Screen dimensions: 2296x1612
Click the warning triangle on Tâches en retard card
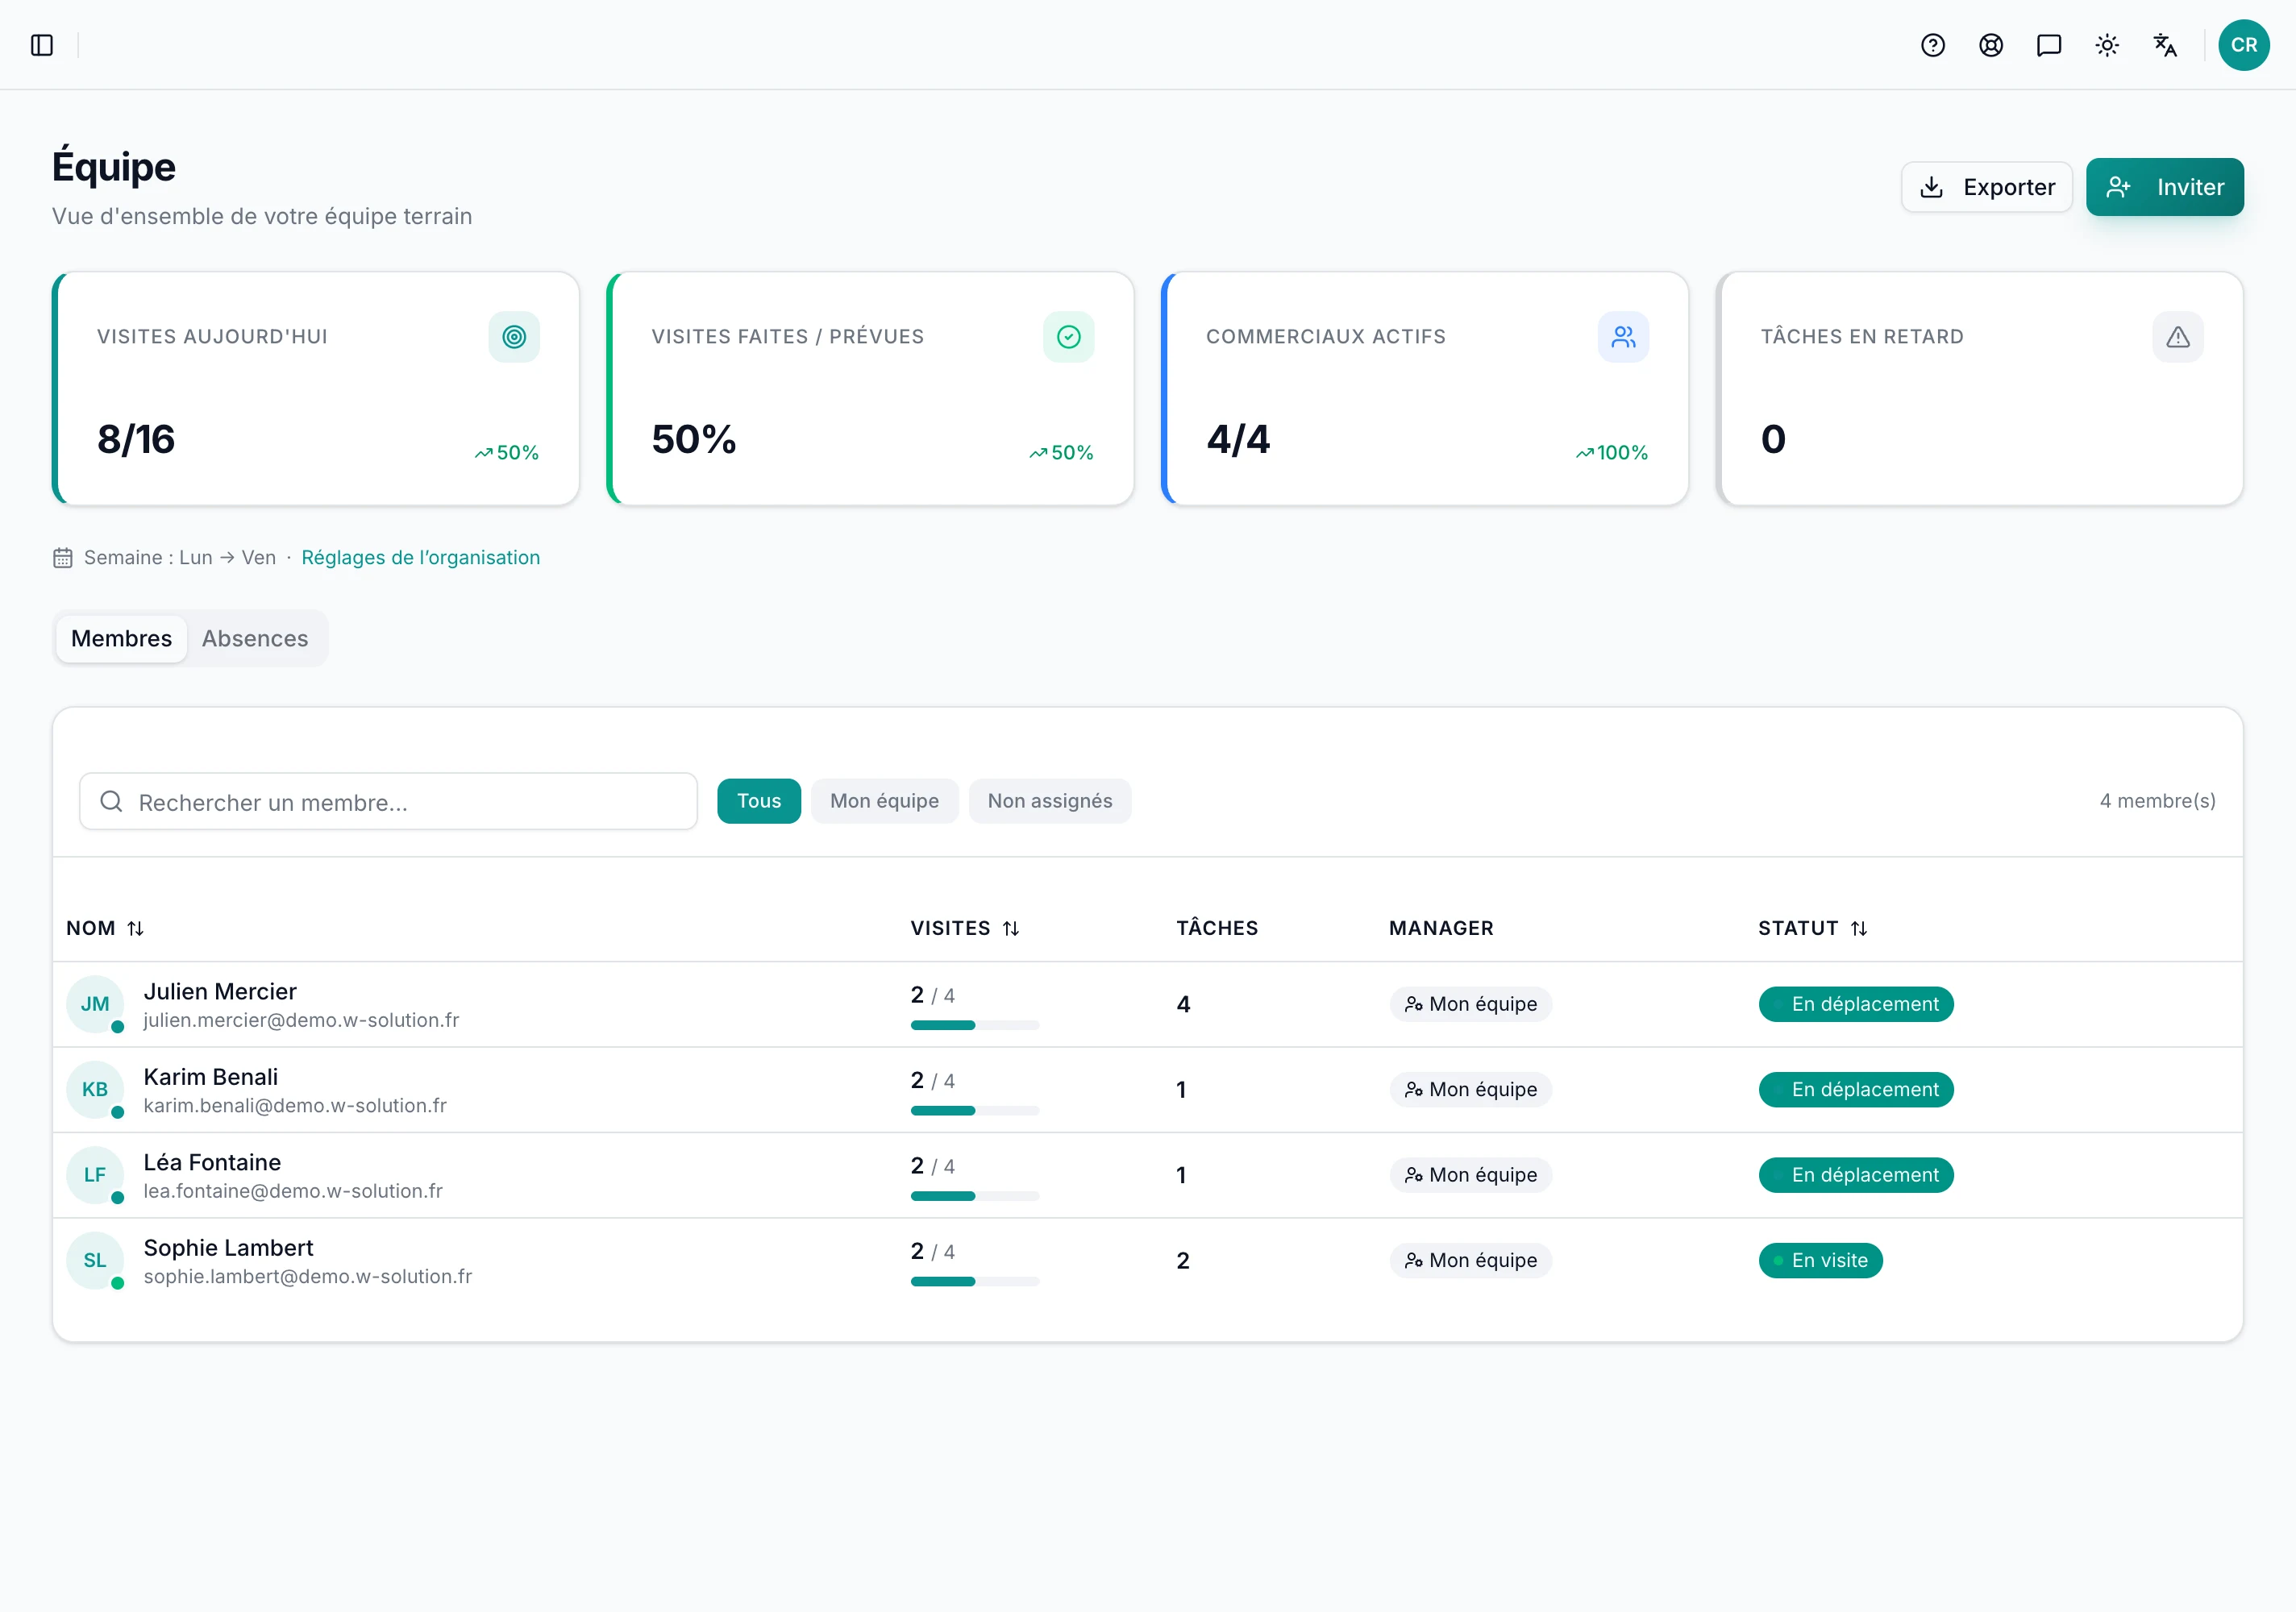point(2178,337)
